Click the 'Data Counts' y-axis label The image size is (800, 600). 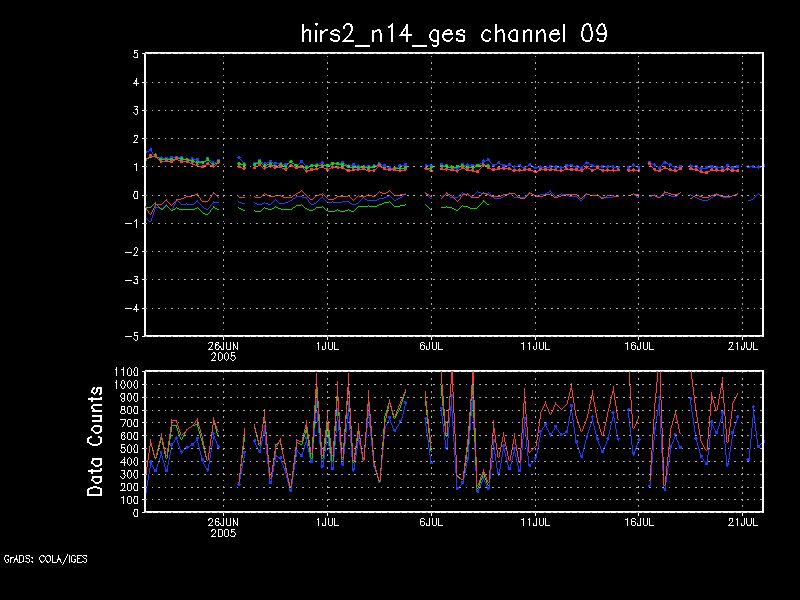click(x=96, y=441)
